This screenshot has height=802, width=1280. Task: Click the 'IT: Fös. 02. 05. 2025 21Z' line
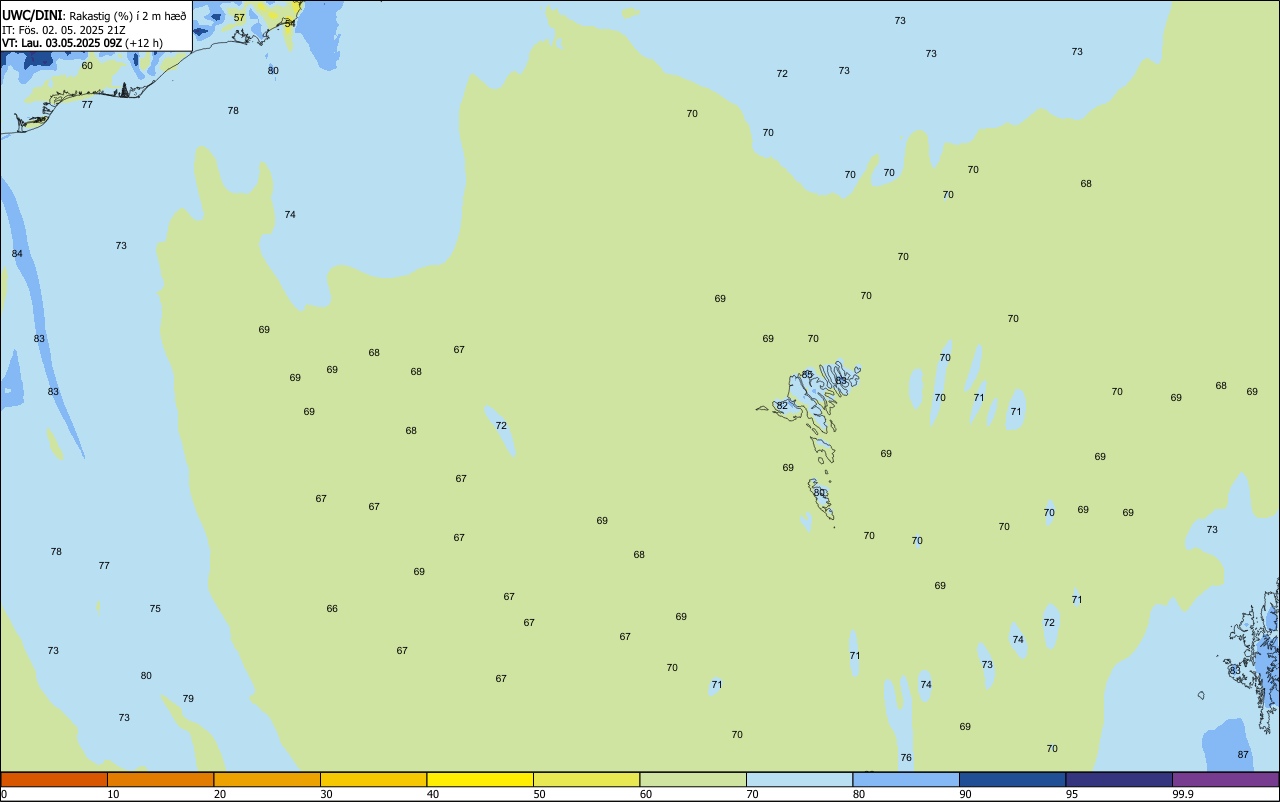click(x=64, y=30)
